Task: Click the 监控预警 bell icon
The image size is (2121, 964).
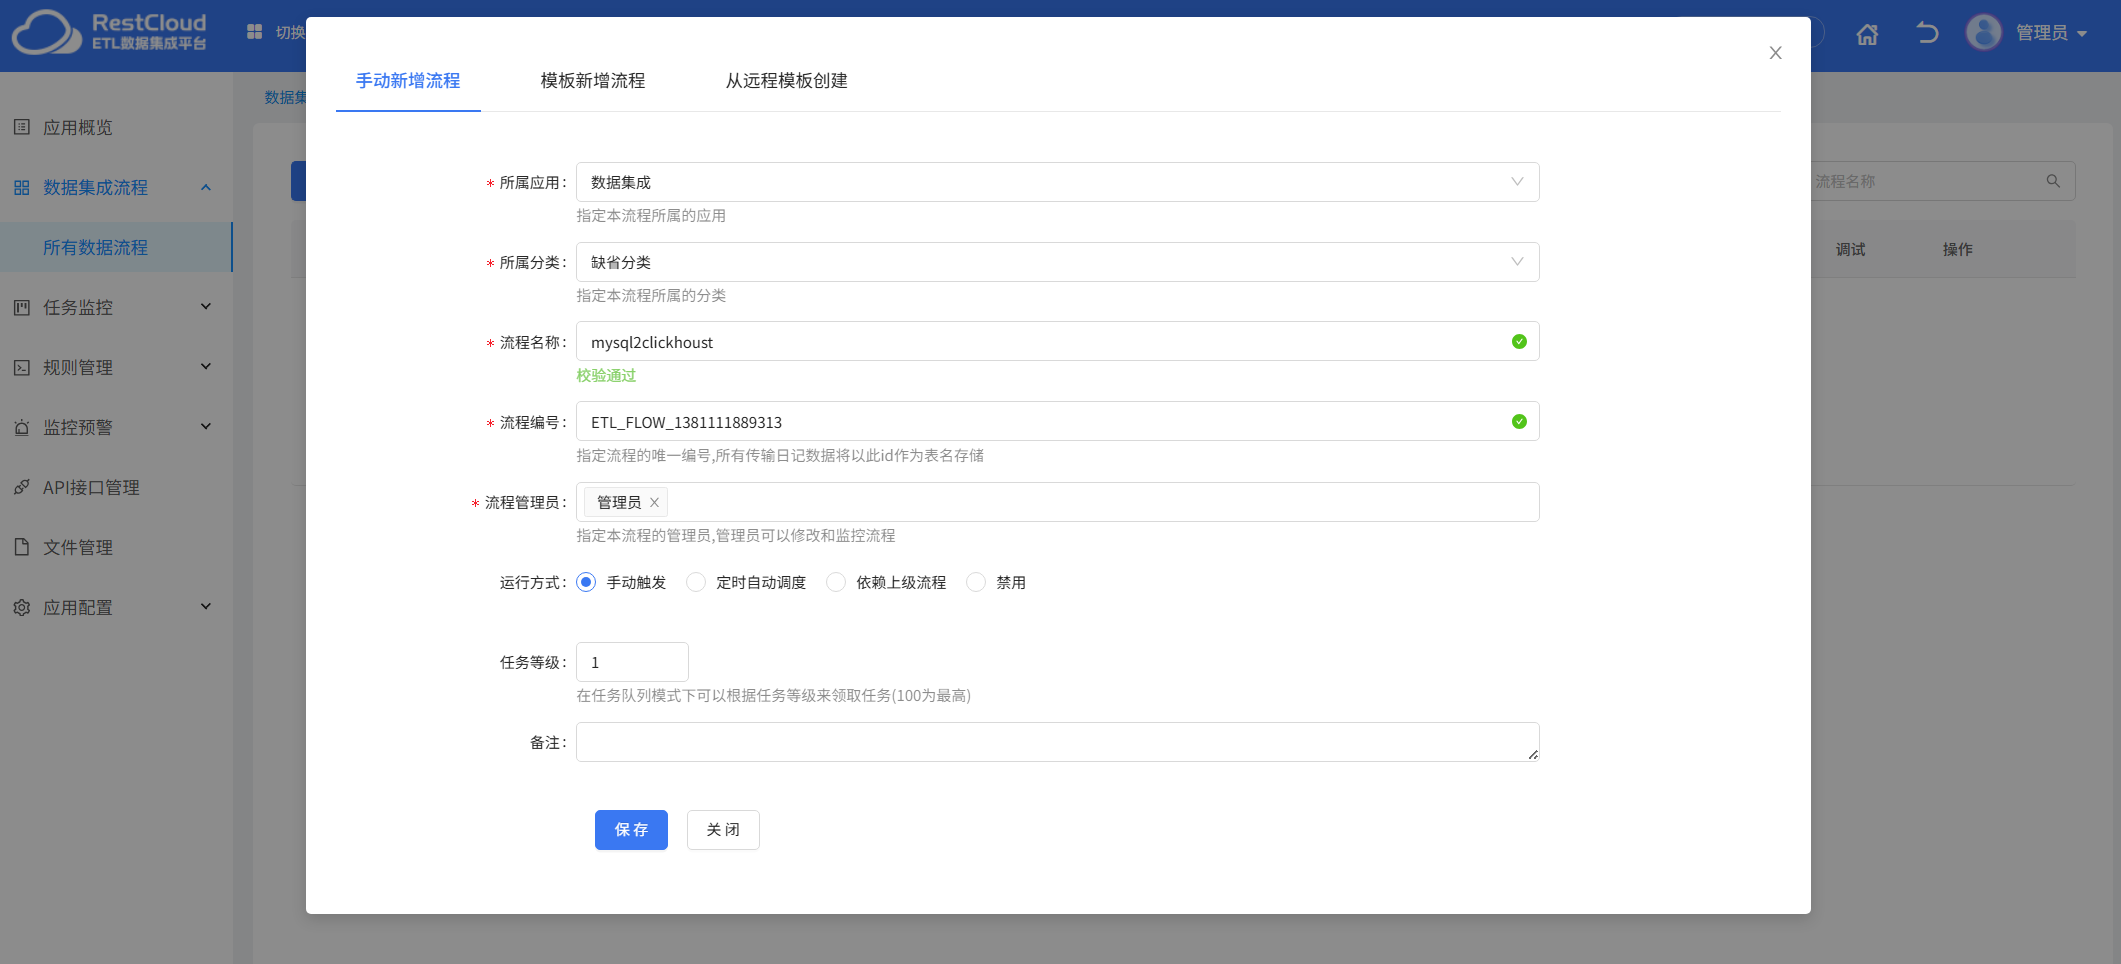Action: point(22,427)
